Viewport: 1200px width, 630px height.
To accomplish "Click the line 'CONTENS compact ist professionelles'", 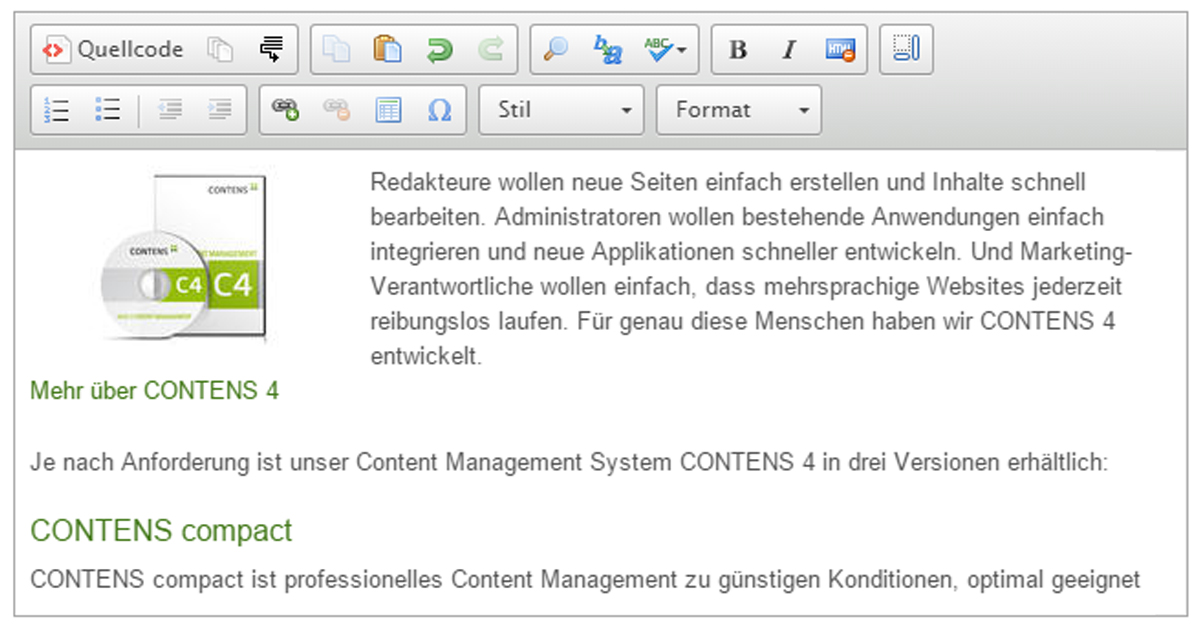I will coord(586,580).
